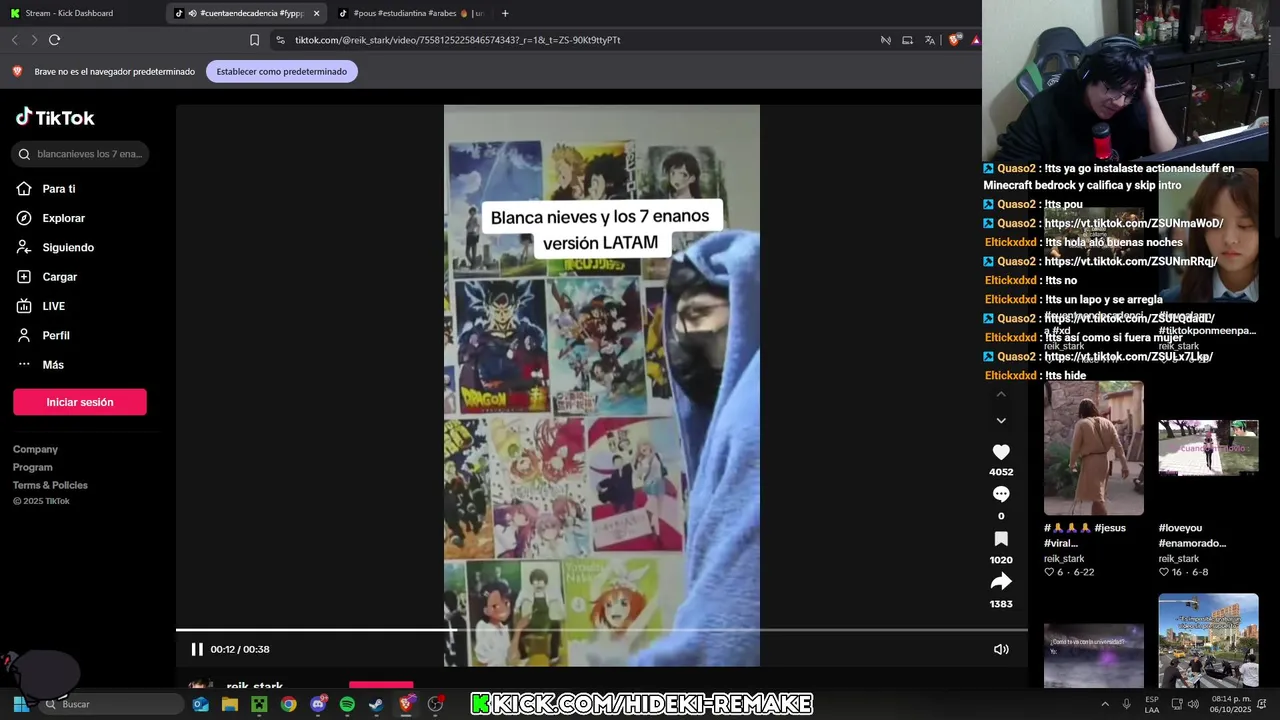Open Discord from the taskbar
1280x720 pixels.
point(318,704)
